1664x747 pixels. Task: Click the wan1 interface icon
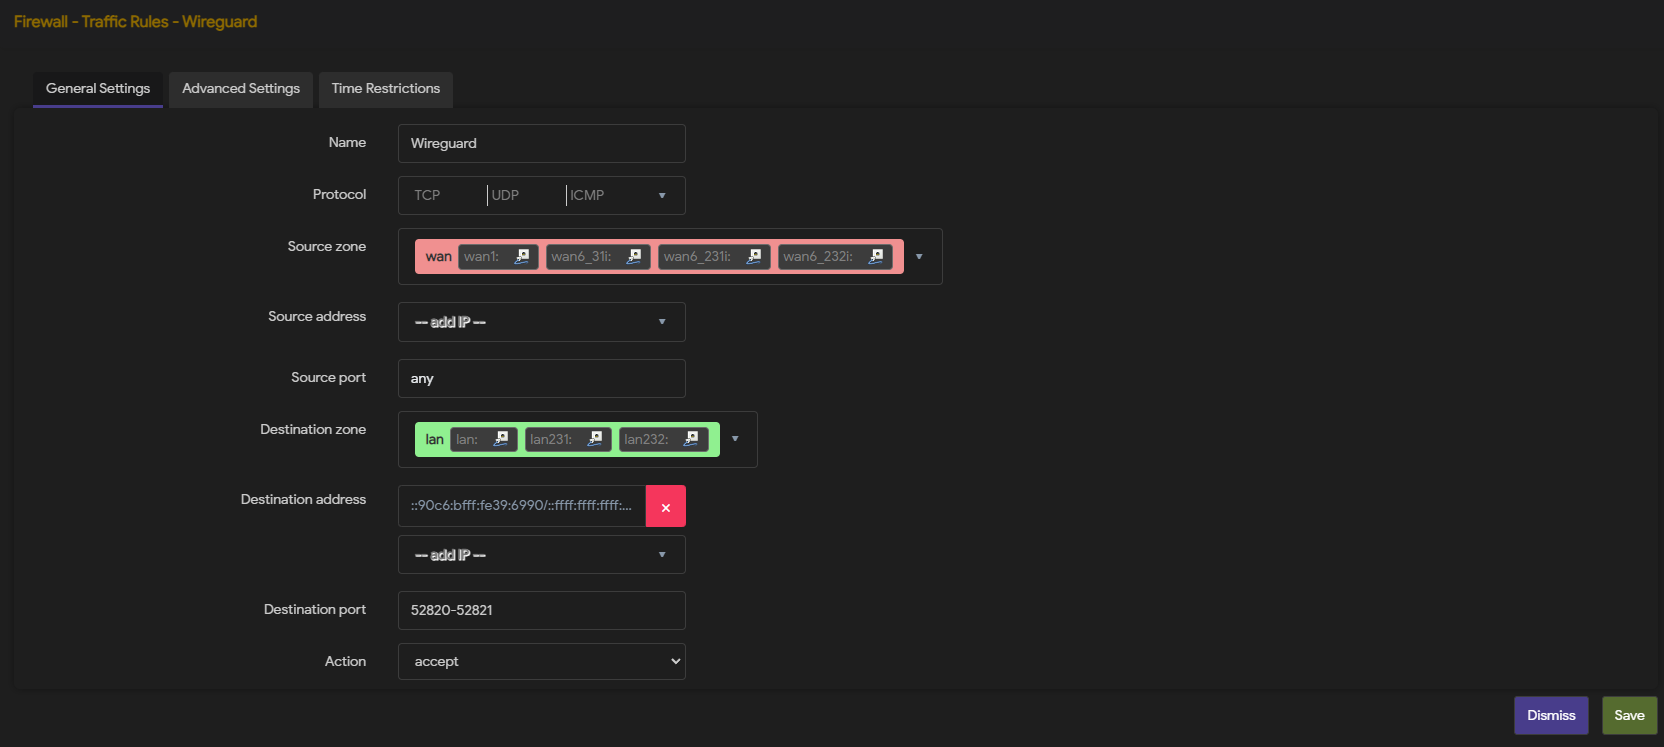[522, 256]
